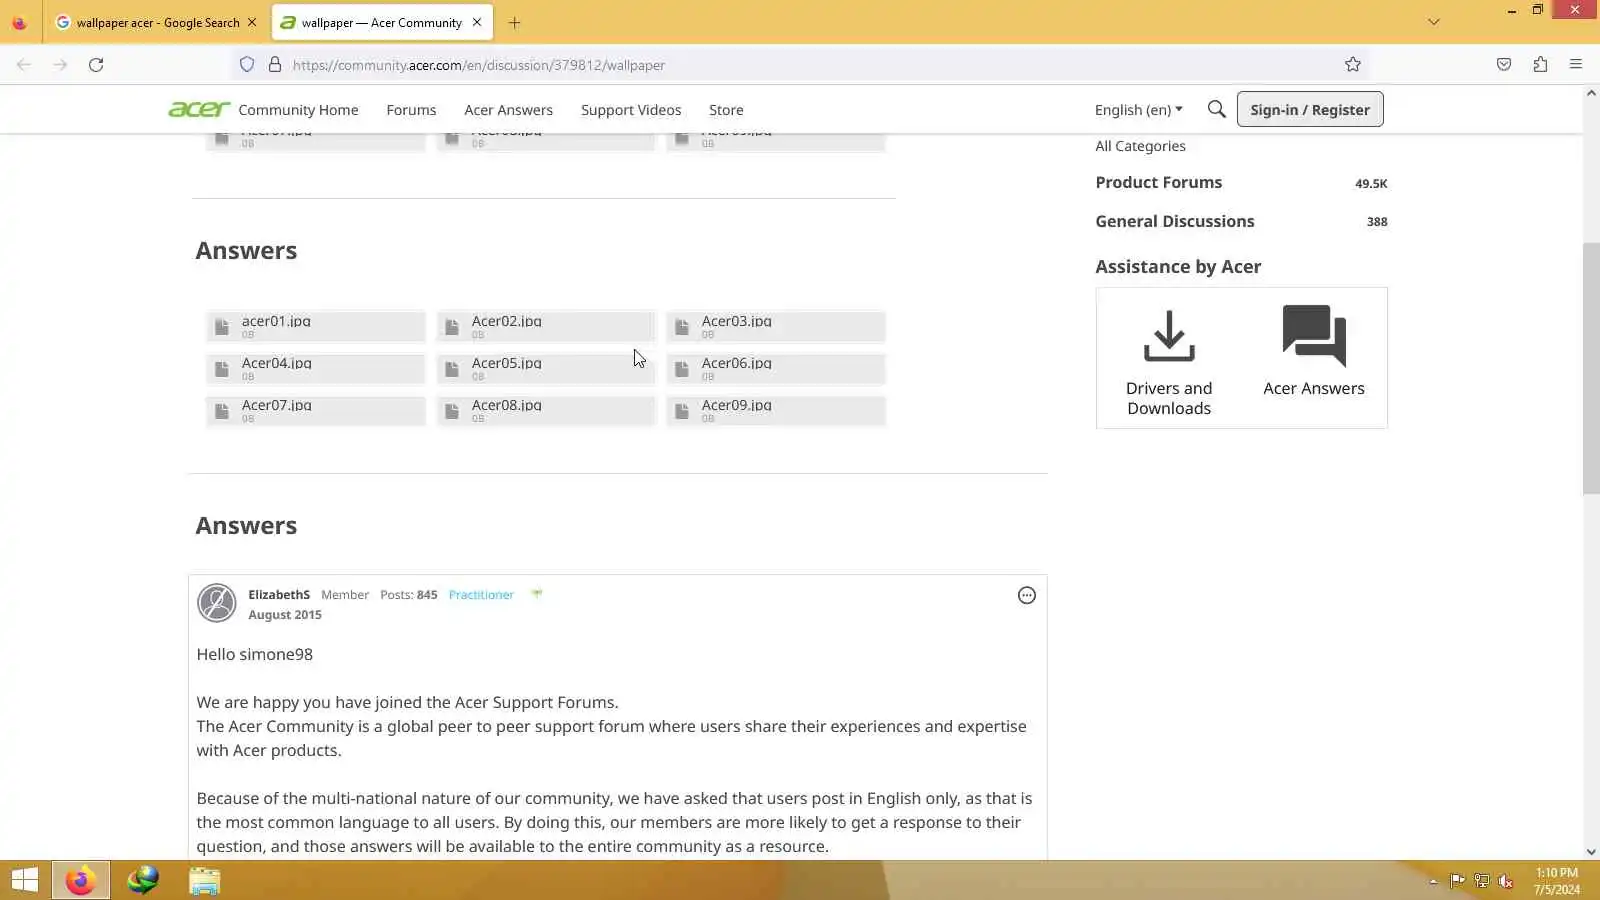Screen dimensions: 1600x900
Task: Open attachment Acer06.jpg
Action: coord(776,369)
